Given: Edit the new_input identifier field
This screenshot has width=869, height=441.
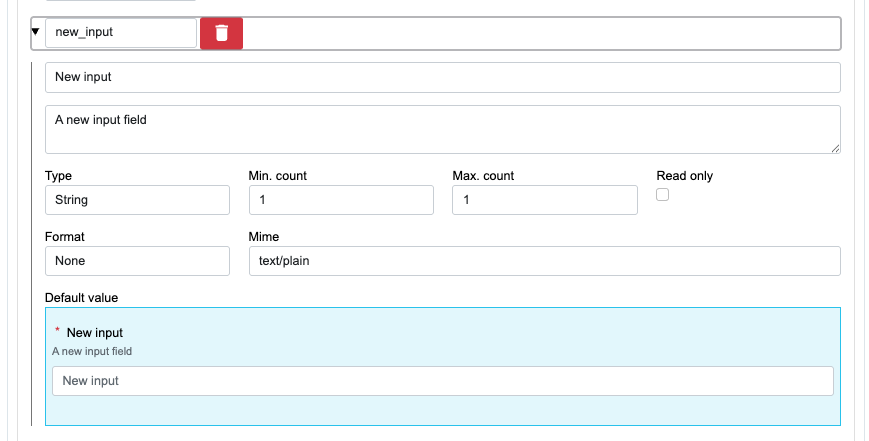Looking at the screenshot, I should pyautogui.click(x=121, y=33).
